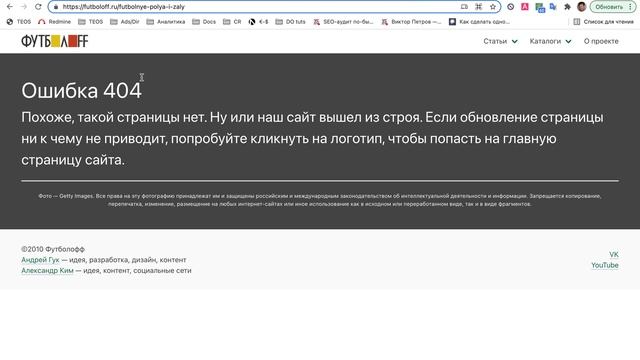Open the DO tuts bookmarks folder
This screenshot has width=640, height=360.
pos(290,22)
